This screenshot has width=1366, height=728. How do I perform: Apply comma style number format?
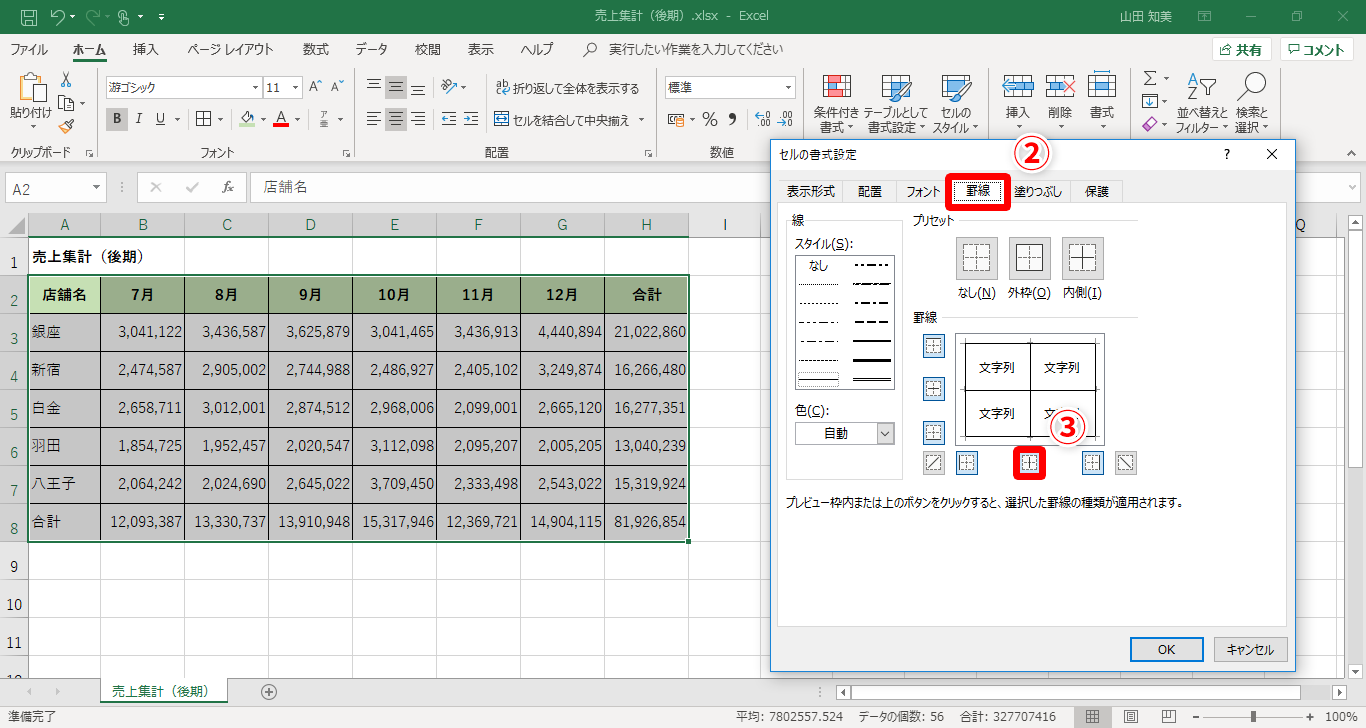click(x=732, y=119)
